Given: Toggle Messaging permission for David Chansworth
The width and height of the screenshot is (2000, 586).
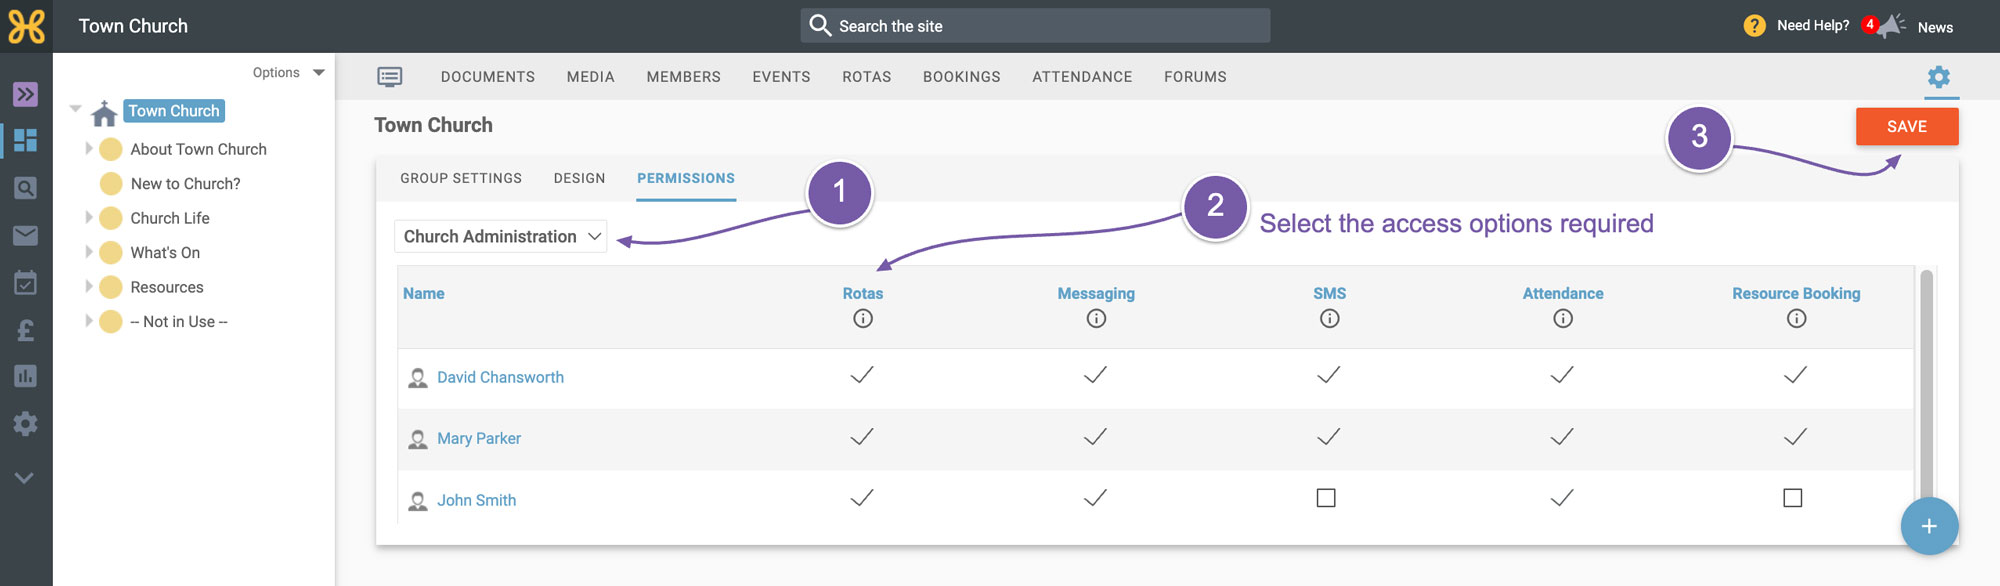Looking at the screenshot, I should coord(1095,375).
